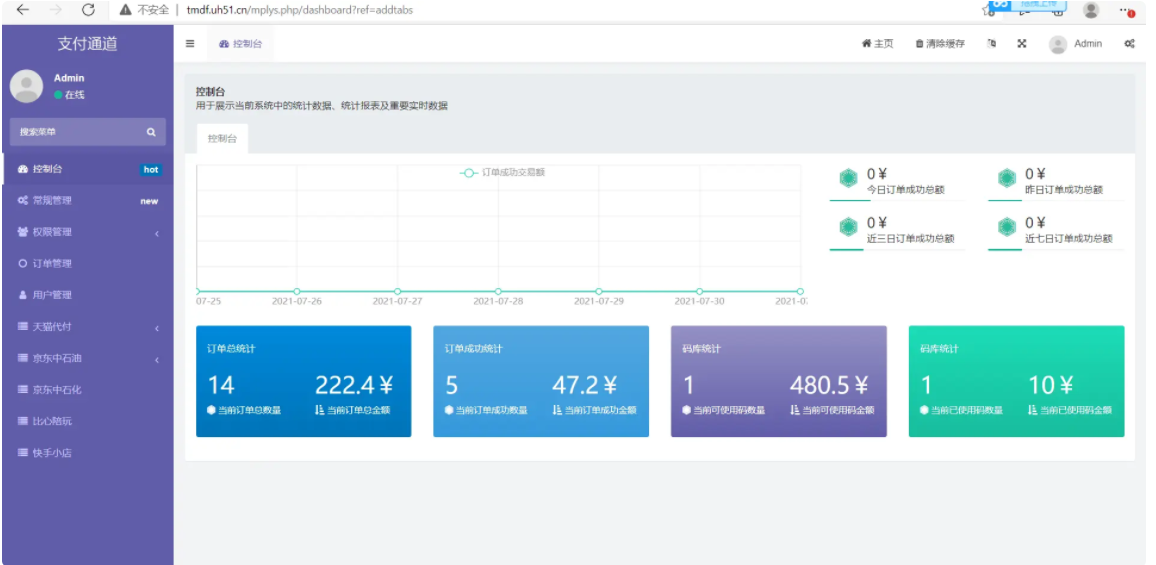Click the Admin avatar in the header

pos(1058,44)
